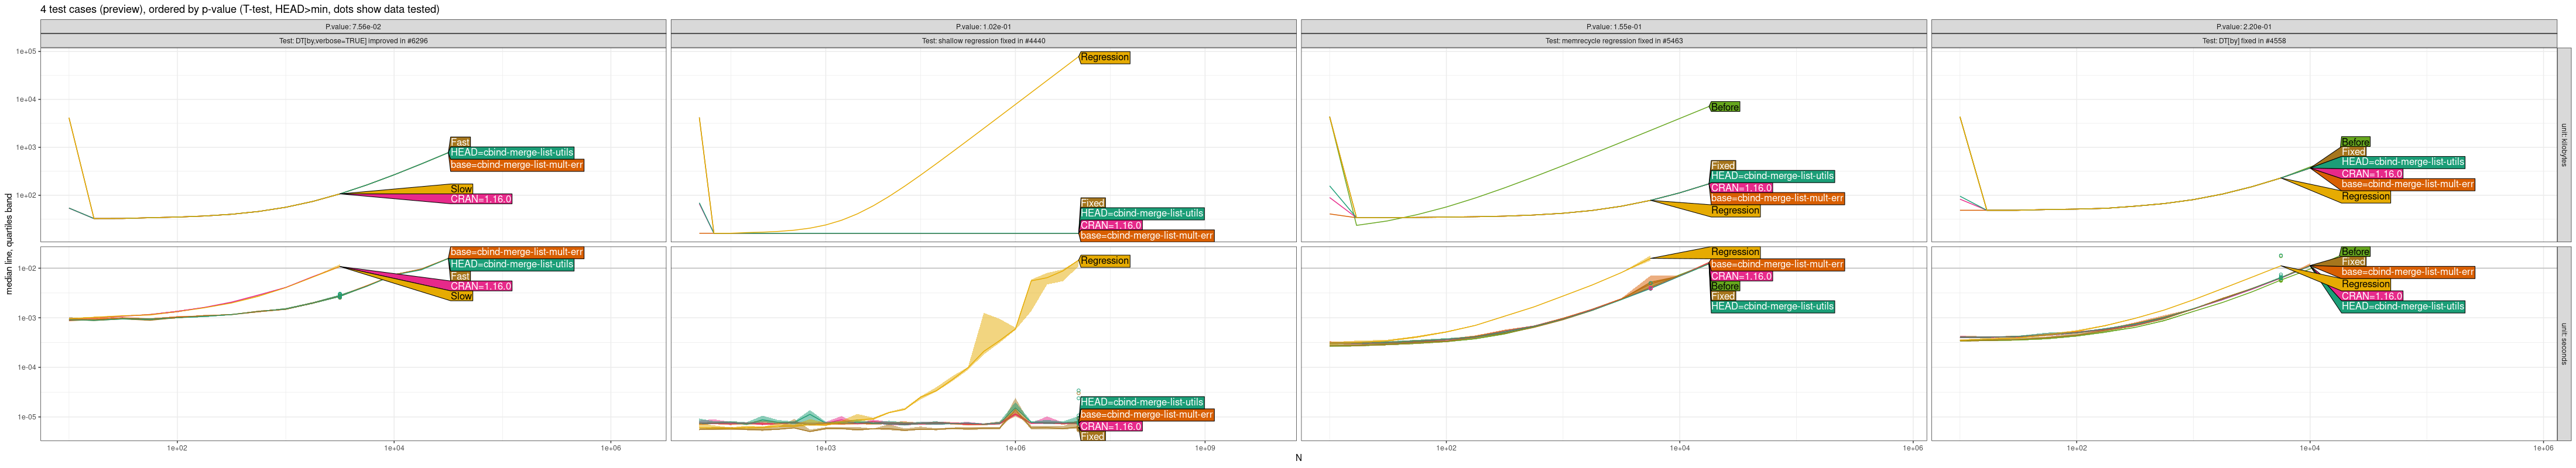2576x468 pixels.
Task: Click 'CRAN=1.16.0' in the #5463 kilobytes panel
Action: (x=1741, y=188)
